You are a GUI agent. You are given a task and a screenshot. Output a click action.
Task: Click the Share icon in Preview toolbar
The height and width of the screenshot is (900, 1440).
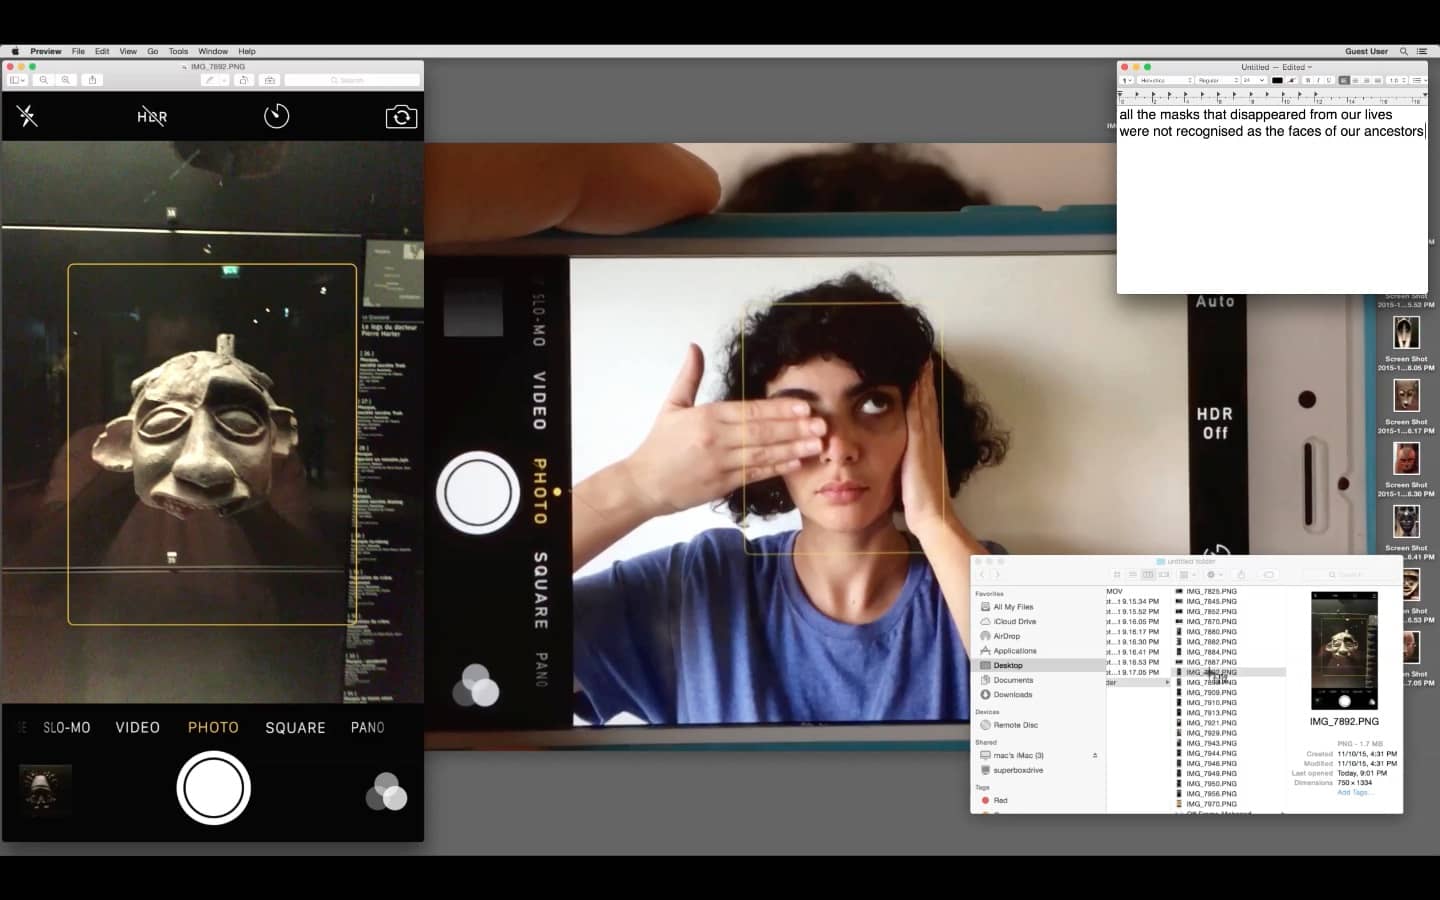(x=92, y=80)
